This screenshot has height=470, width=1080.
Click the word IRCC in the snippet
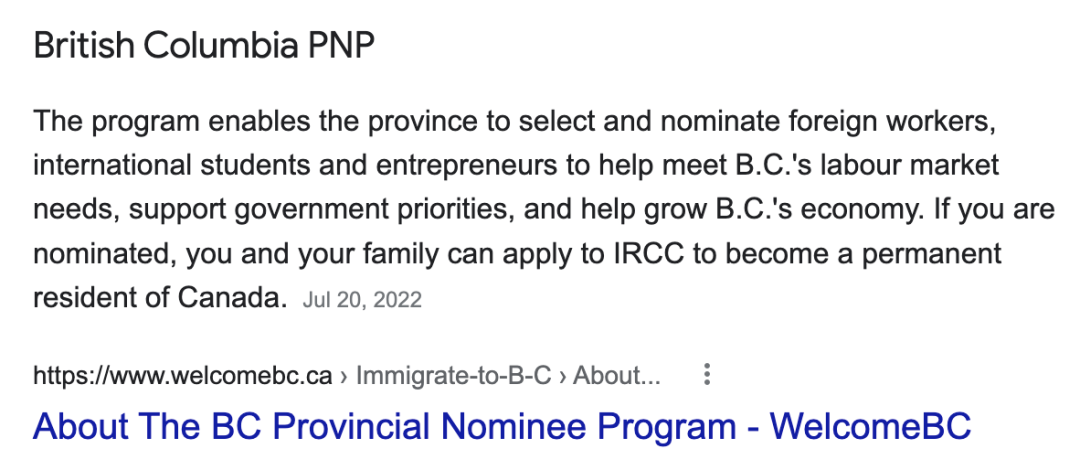(649, 254)
